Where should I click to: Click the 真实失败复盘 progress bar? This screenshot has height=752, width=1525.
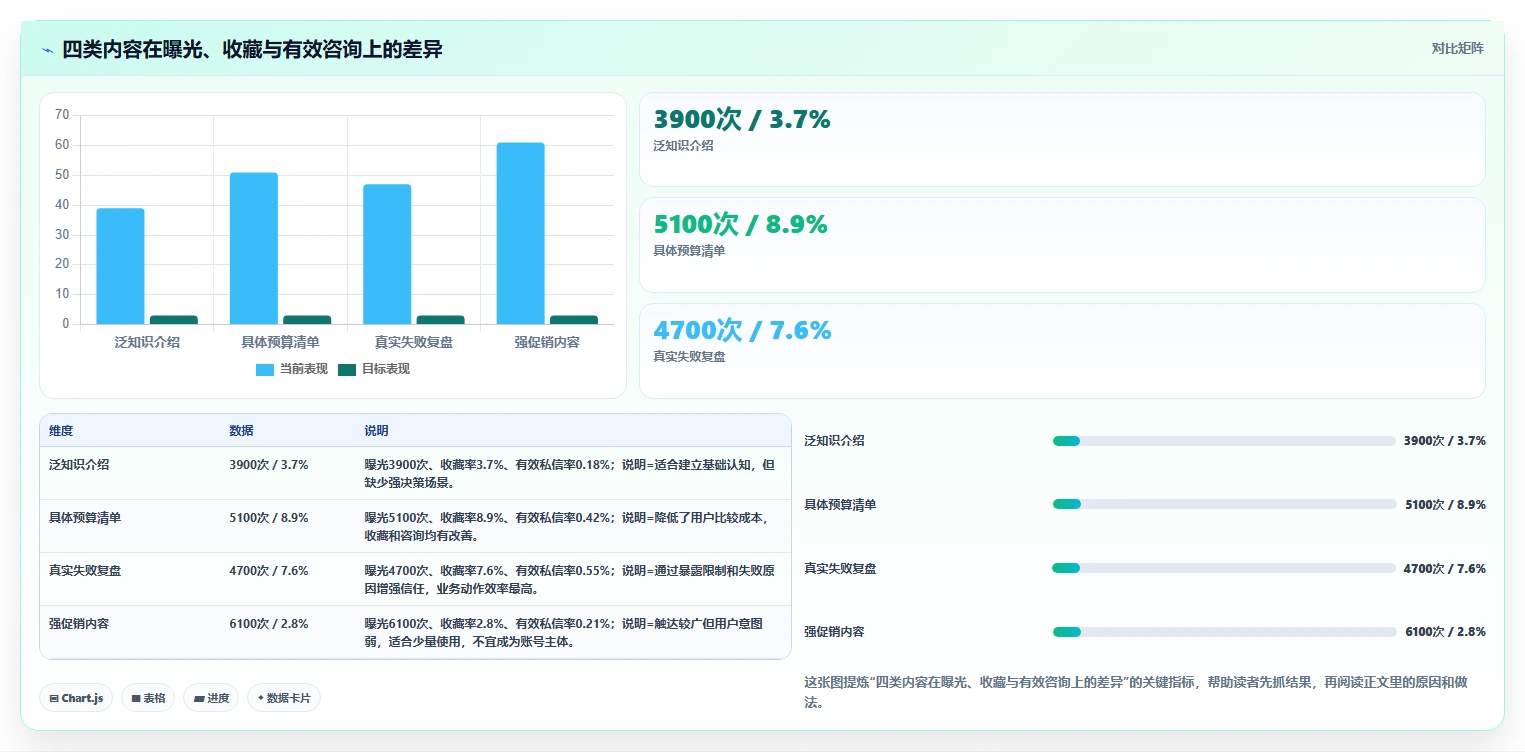tap(1224, 568)
